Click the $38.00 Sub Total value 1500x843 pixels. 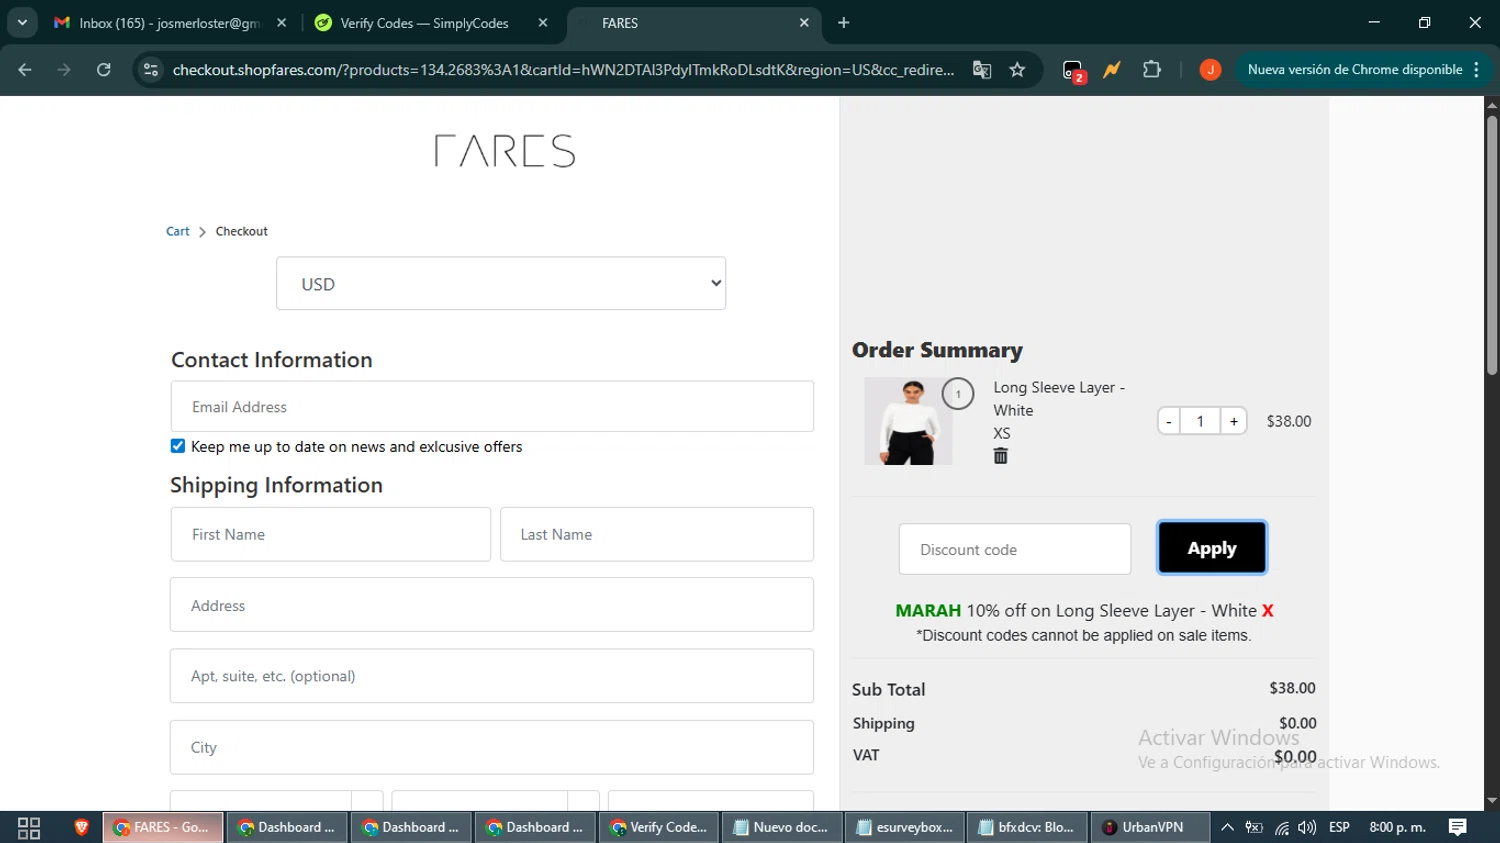click(1292, 688)
